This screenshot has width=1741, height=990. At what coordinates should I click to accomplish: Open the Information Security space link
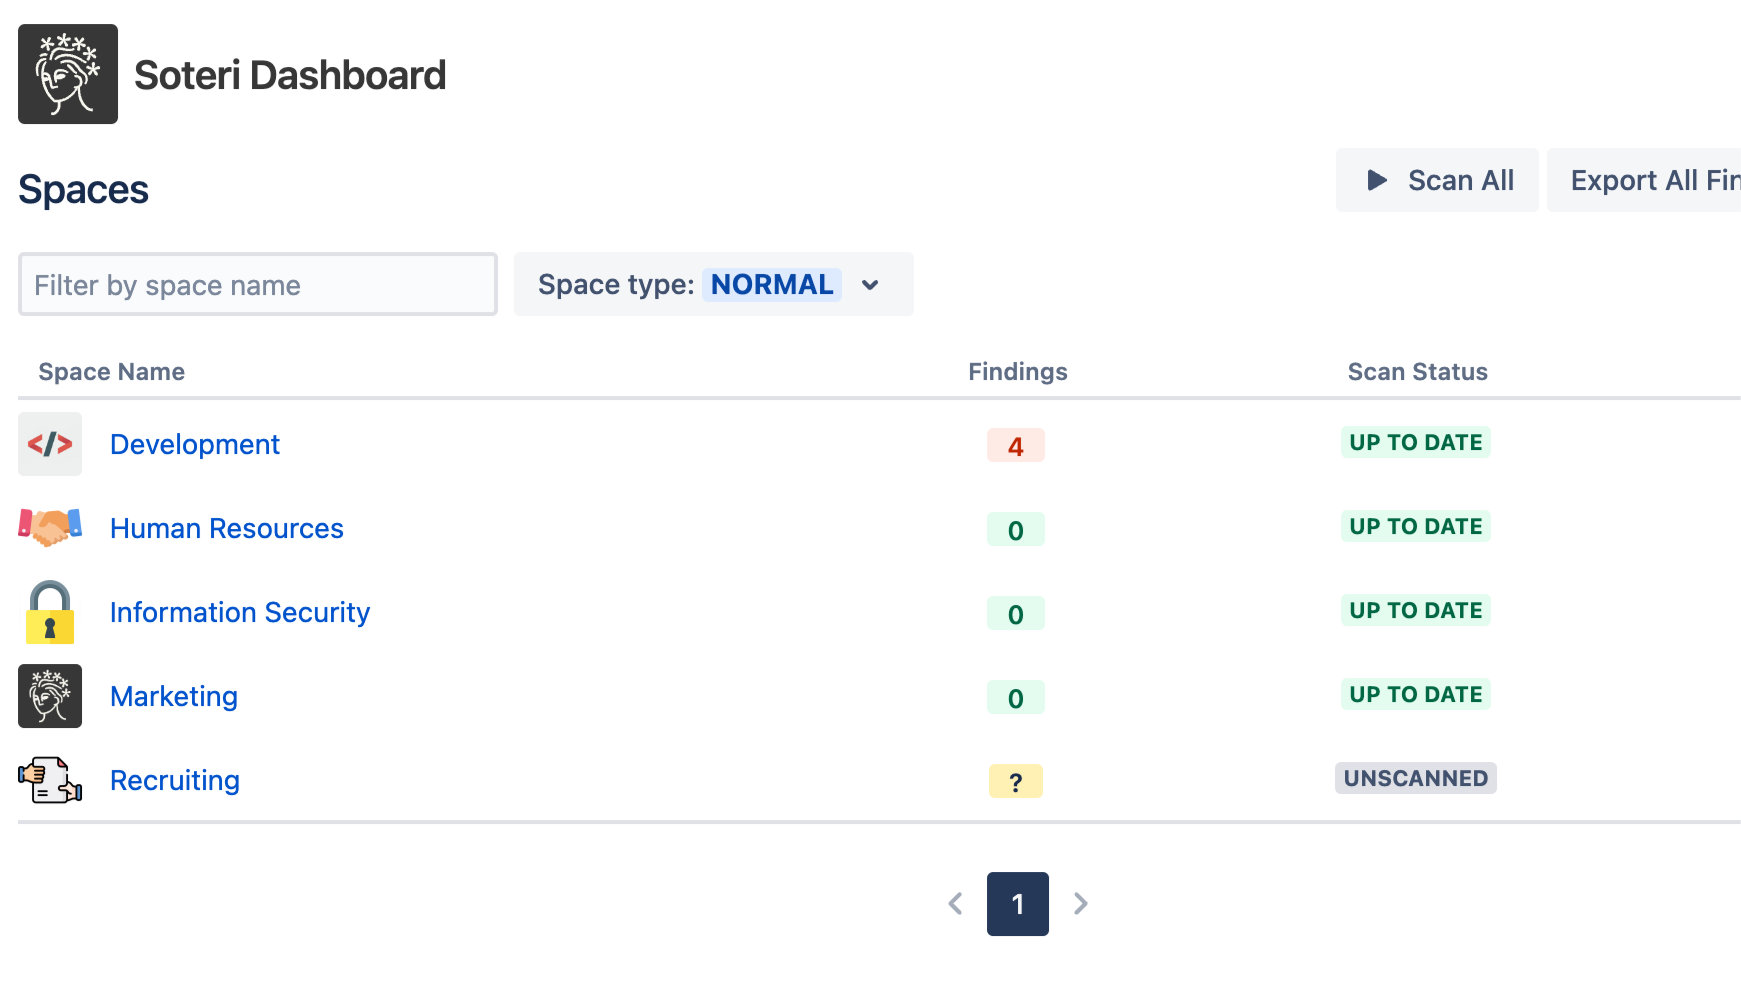(240, 612)
